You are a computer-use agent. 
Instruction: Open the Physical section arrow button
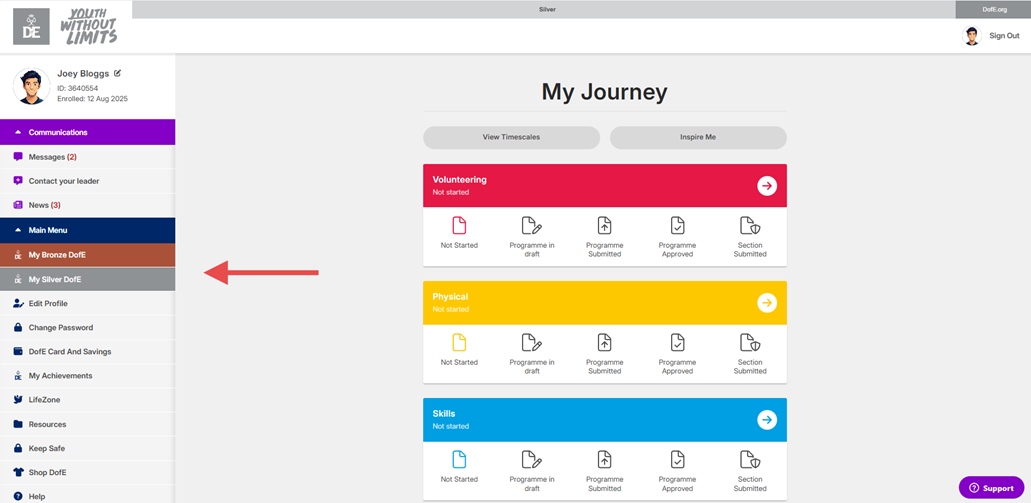767,303
